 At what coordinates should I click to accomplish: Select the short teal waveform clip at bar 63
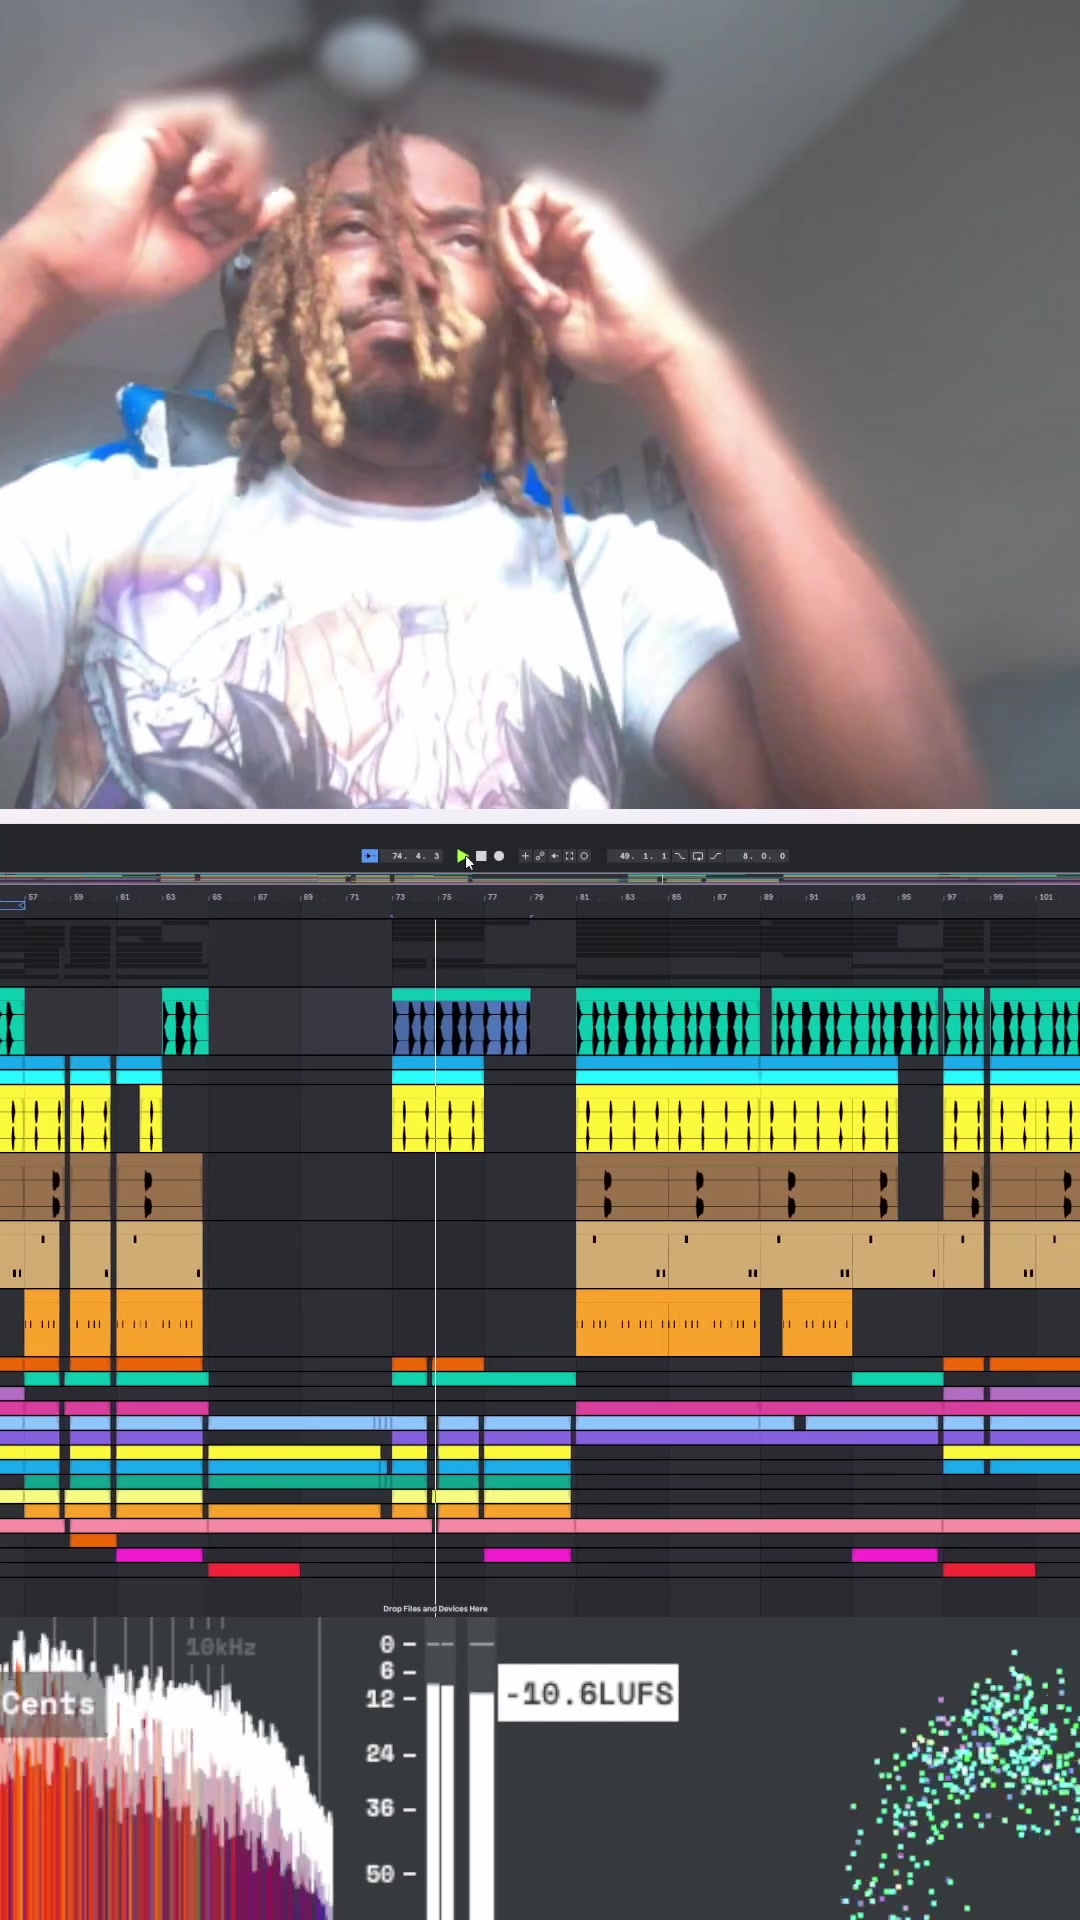pyautogui.click(x=185, y=1021)
